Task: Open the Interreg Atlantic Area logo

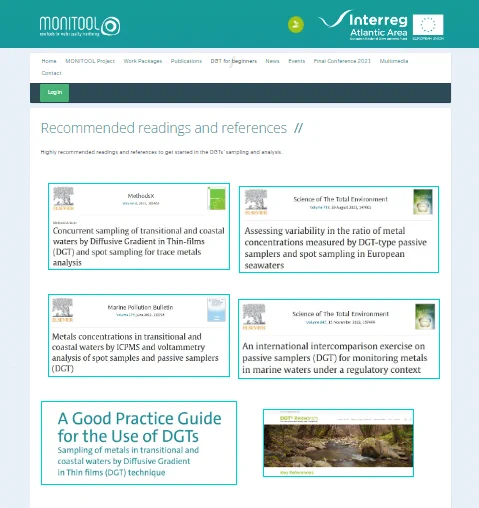Action: [363, 25]
